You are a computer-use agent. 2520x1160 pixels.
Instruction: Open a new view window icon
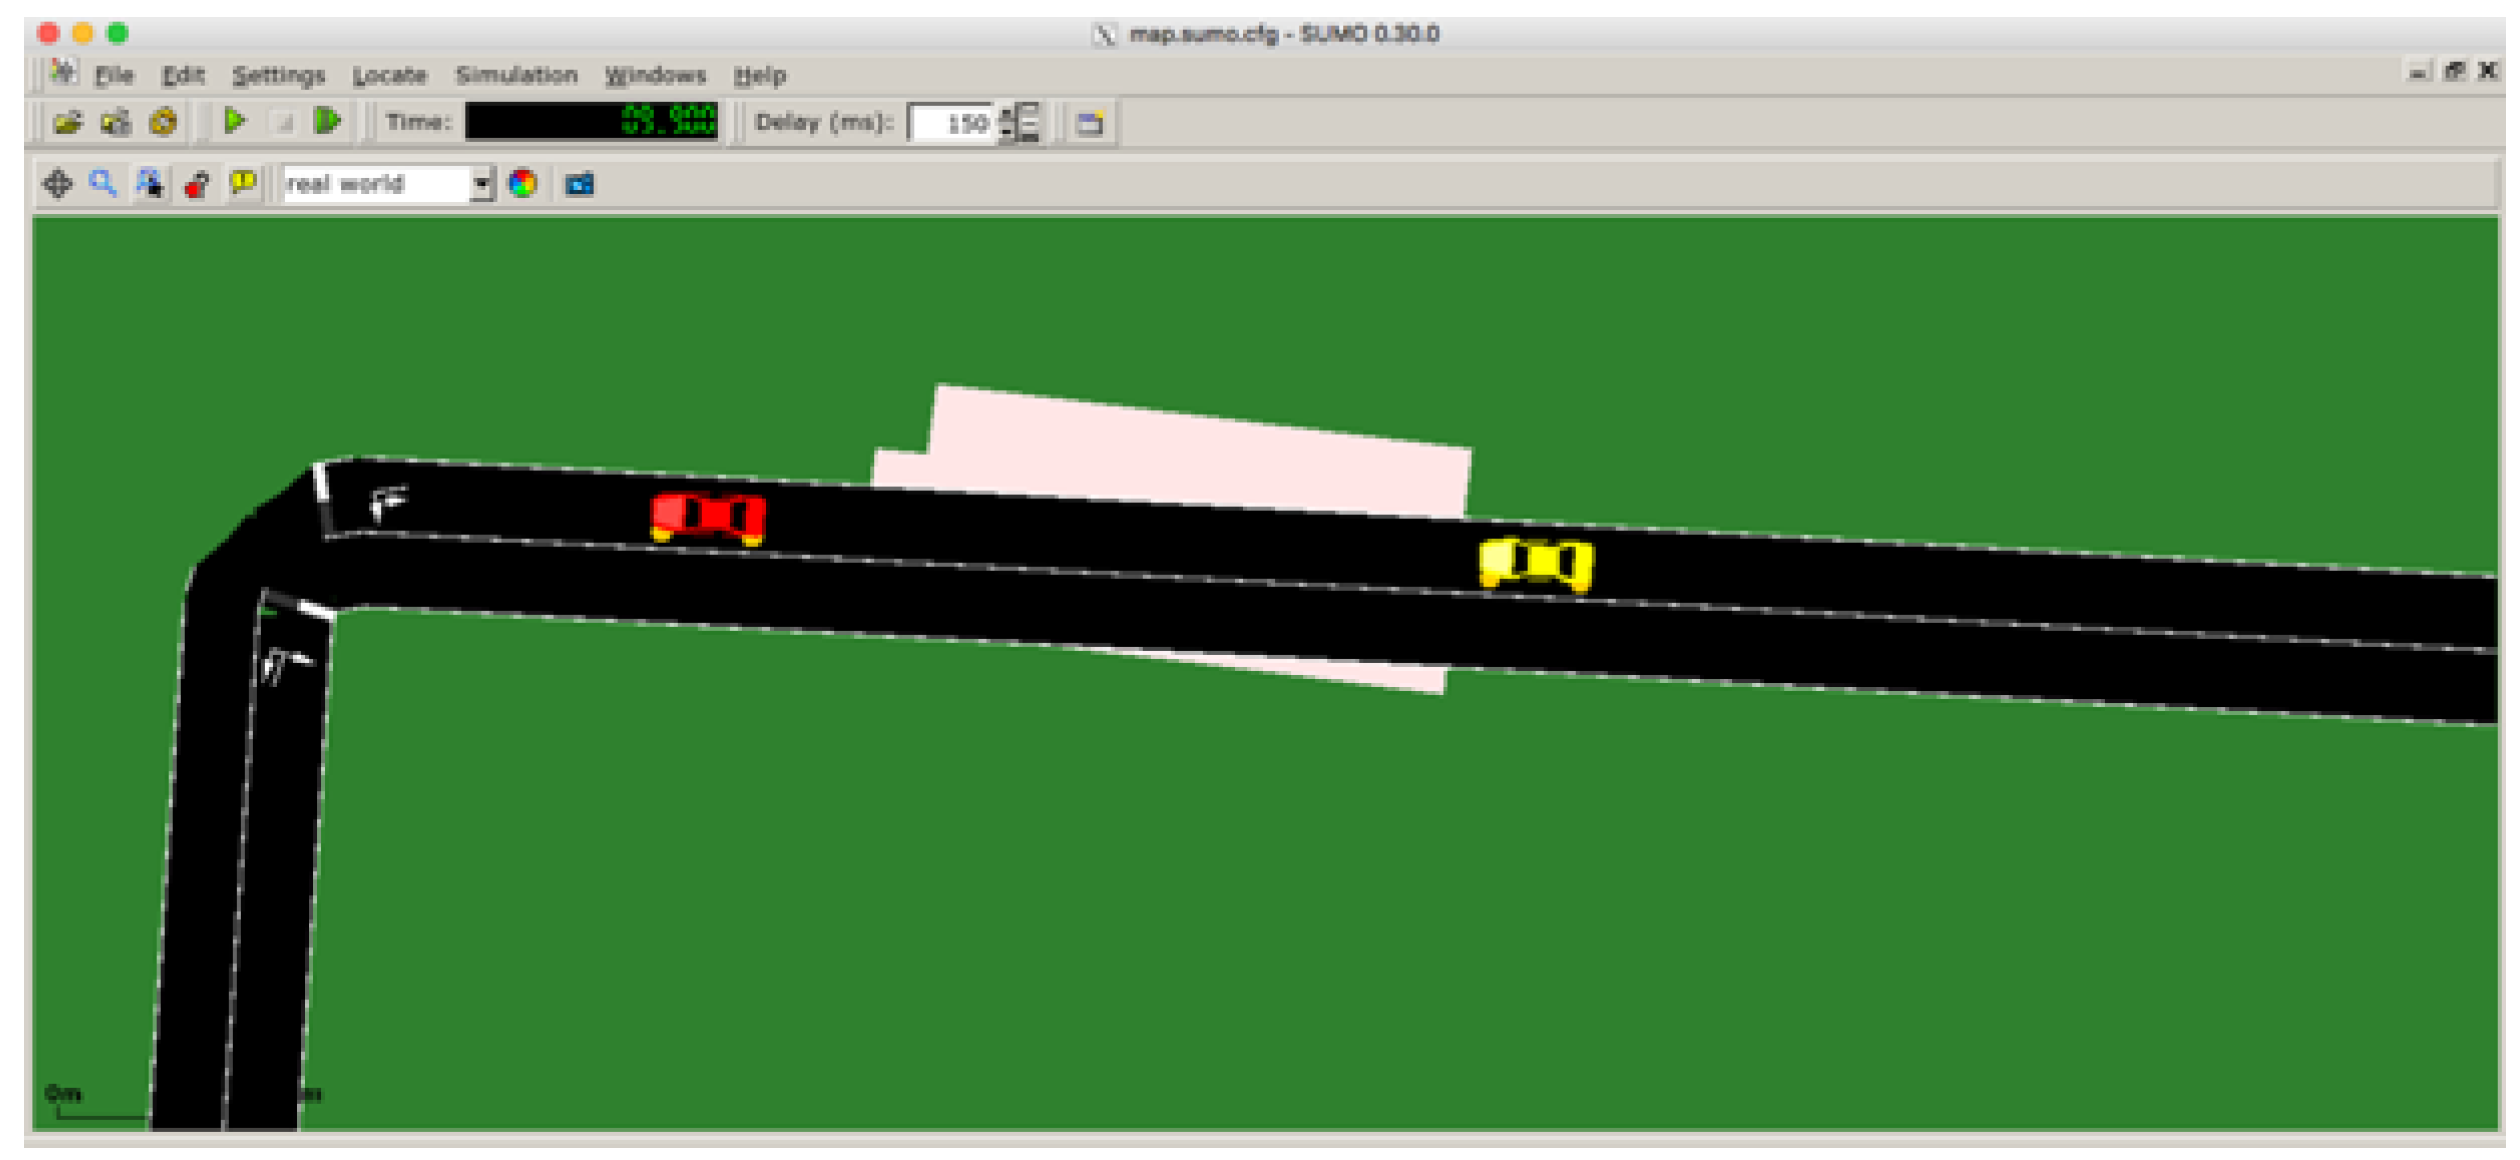point(1090,124)
